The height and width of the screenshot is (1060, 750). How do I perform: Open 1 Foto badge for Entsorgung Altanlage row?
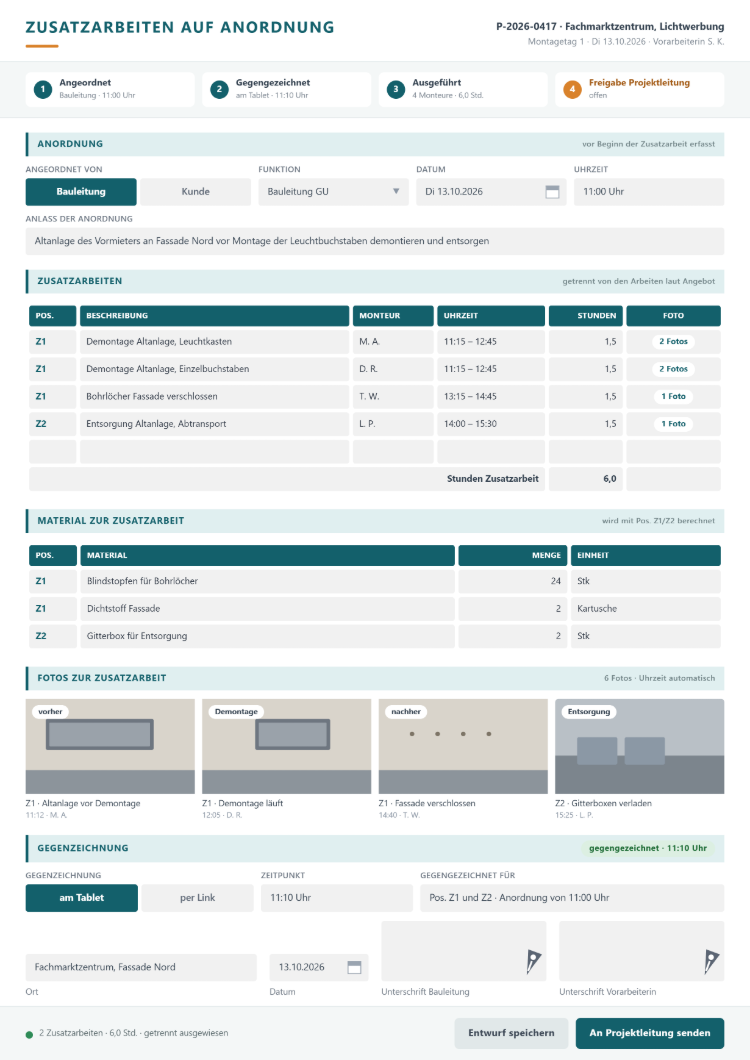click(x=674, y=424)
